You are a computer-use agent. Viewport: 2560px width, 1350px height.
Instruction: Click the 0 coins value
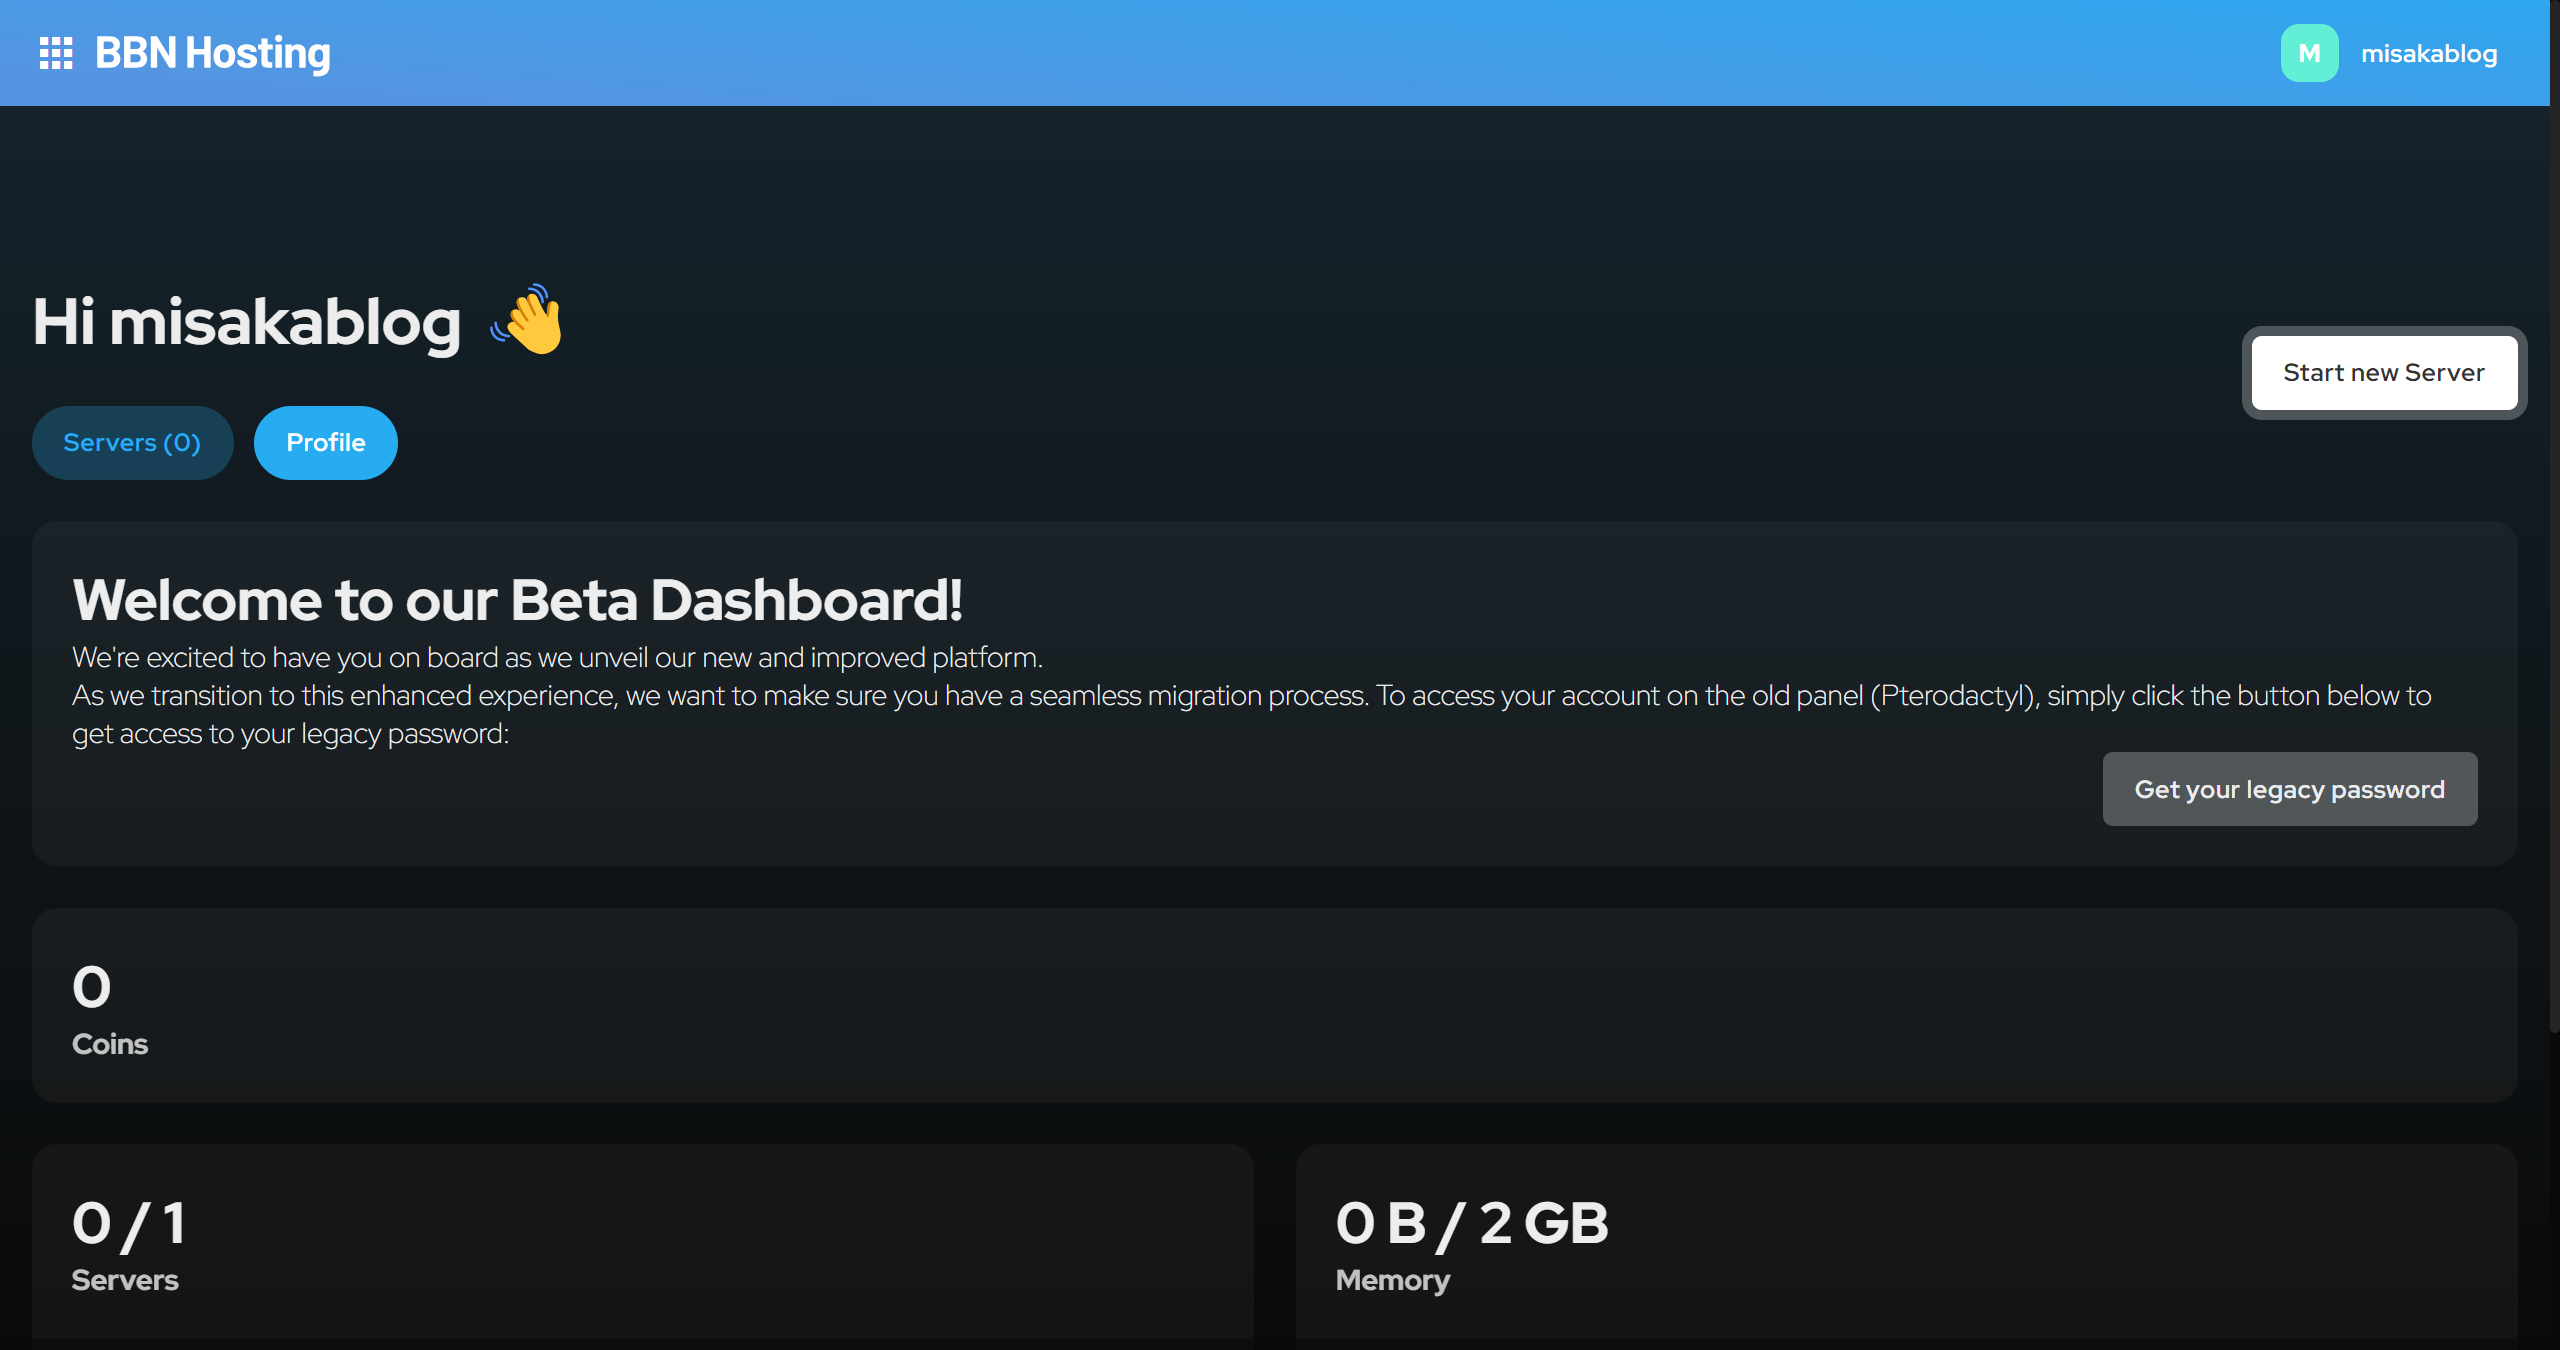(x=91, y=988)
